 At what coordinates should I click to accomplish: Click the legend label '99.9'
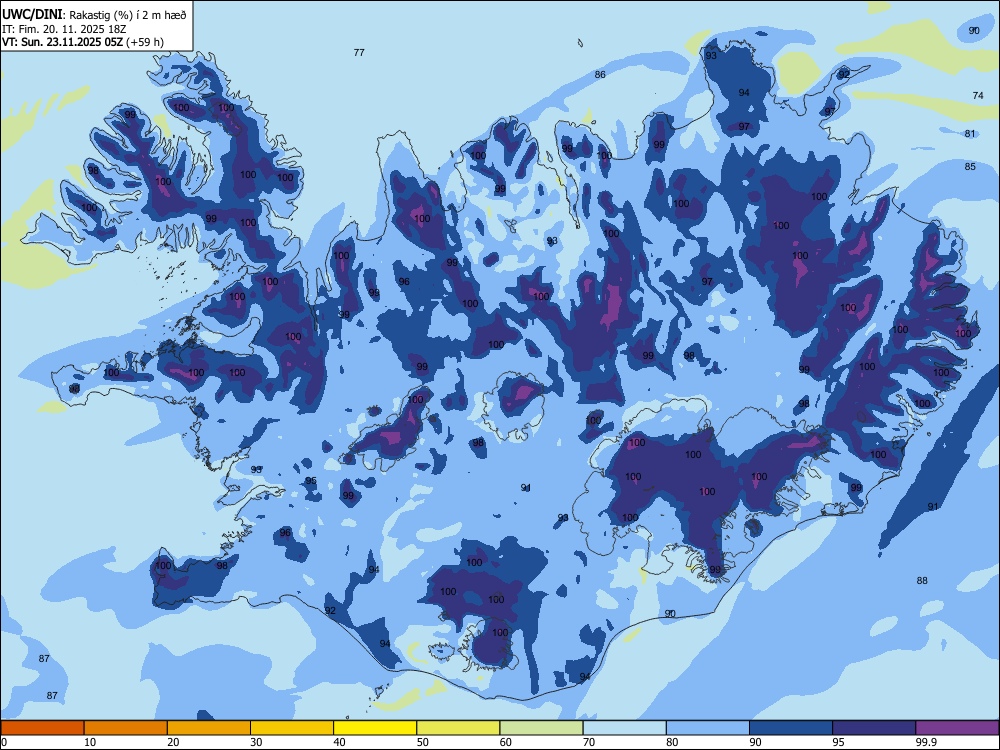925,742
